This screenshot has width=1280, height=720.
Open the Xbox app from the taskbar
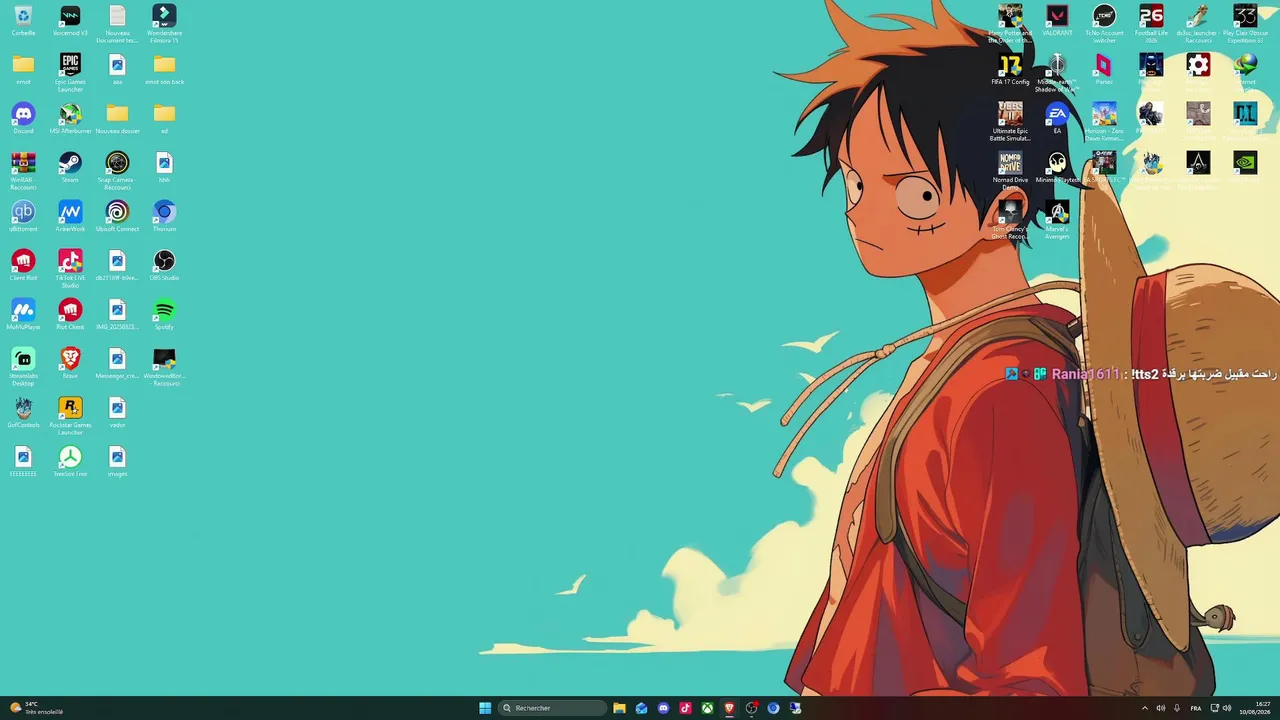pos(707,708)
